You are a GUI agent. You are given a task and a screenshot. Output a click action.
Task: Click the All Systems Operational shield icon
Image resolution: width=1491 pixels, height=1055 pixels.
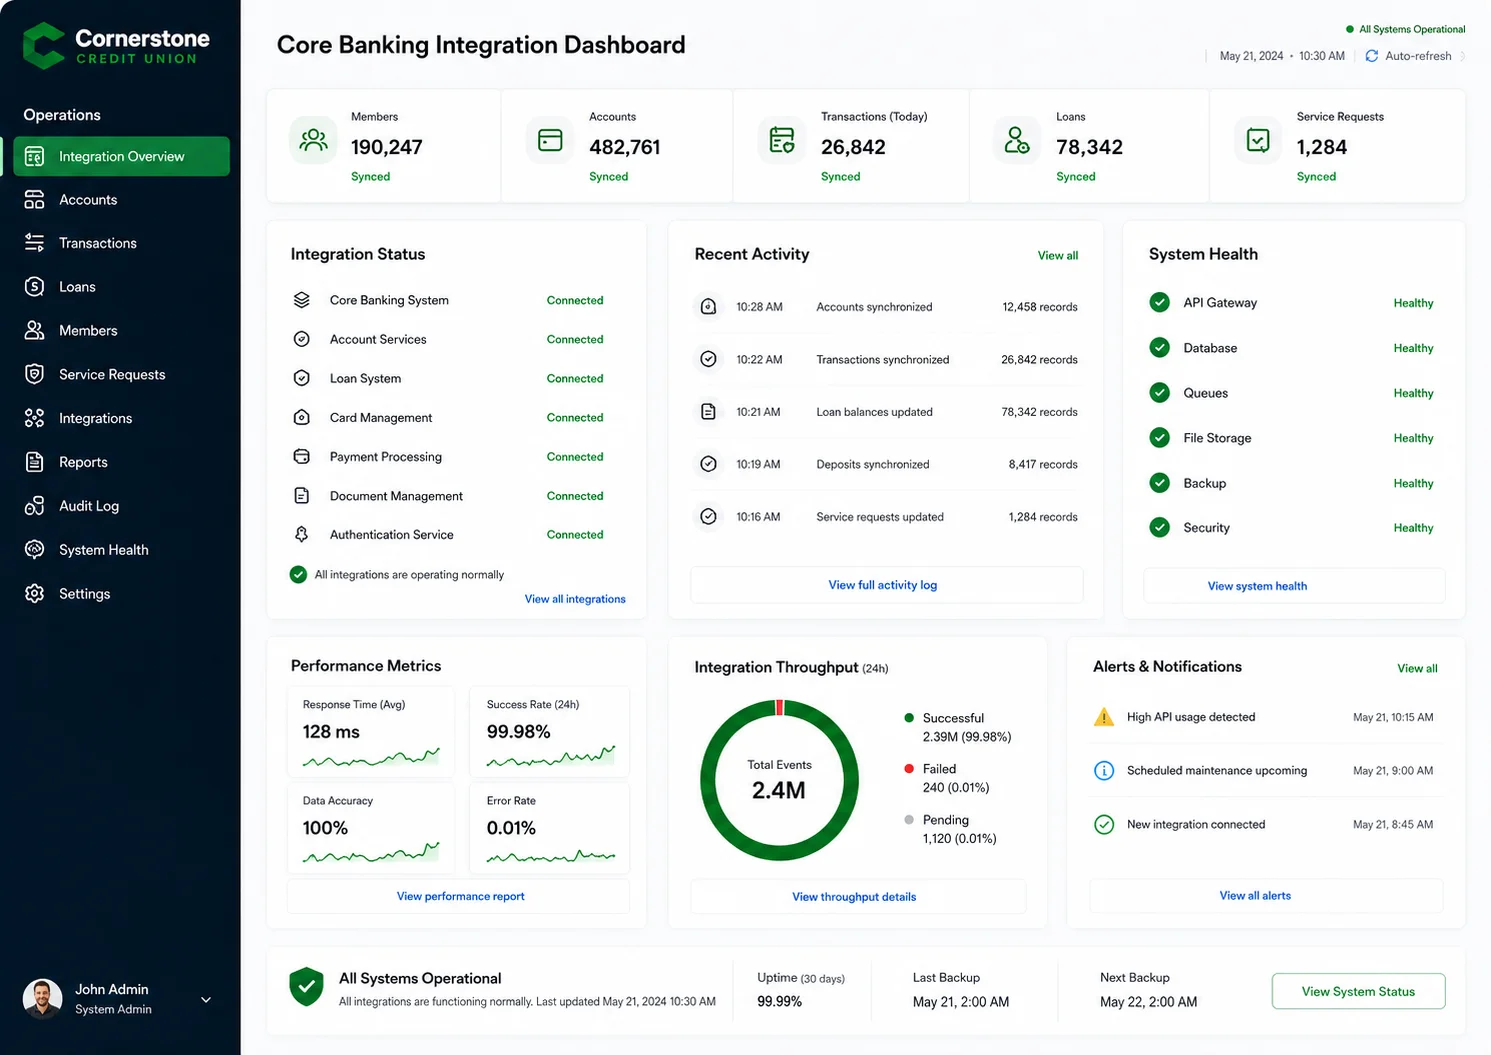[306, 987]
